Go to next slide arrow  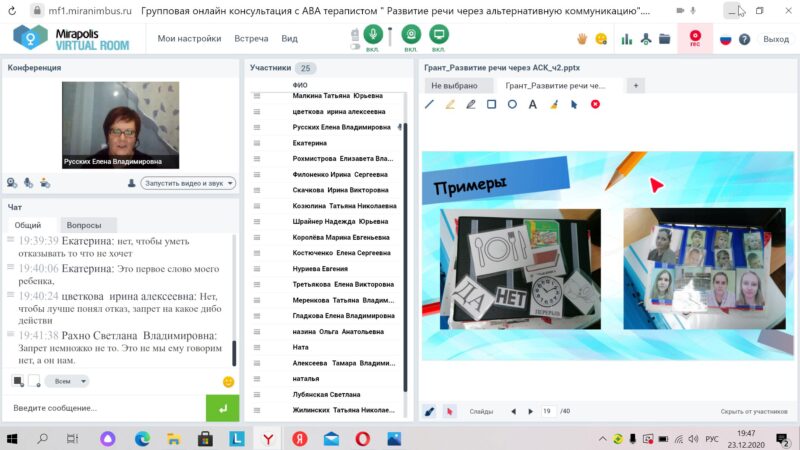(x=531, y=411)
